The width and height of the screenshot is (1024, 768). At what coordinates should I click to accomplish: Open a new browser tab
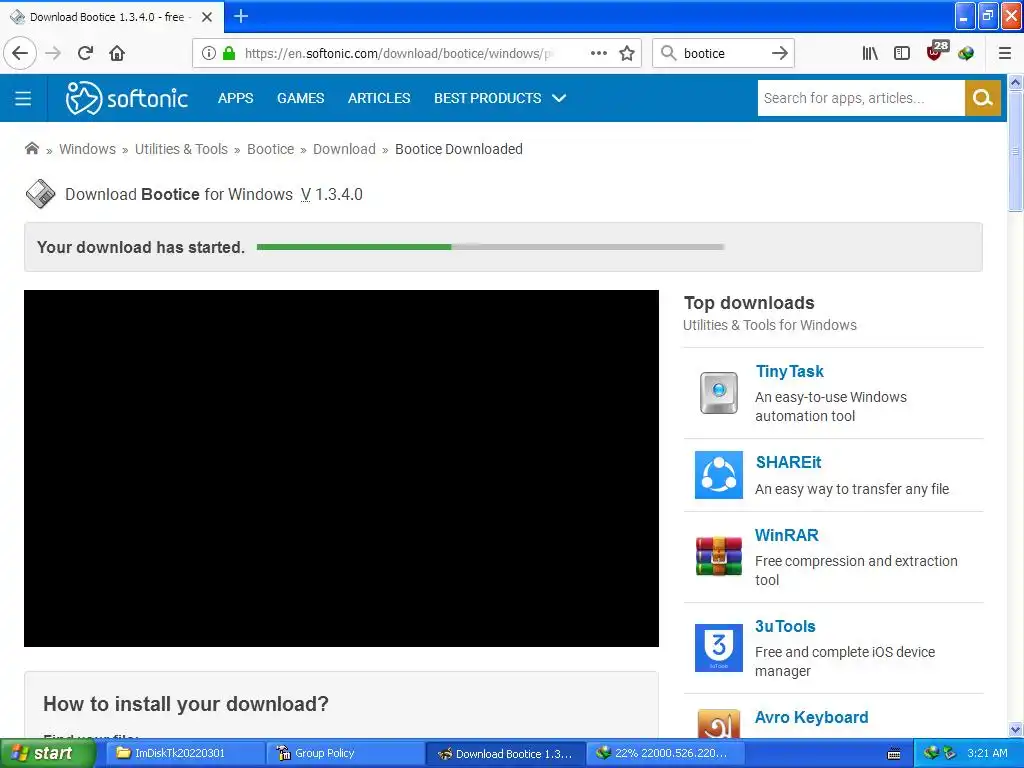point(241,16)
